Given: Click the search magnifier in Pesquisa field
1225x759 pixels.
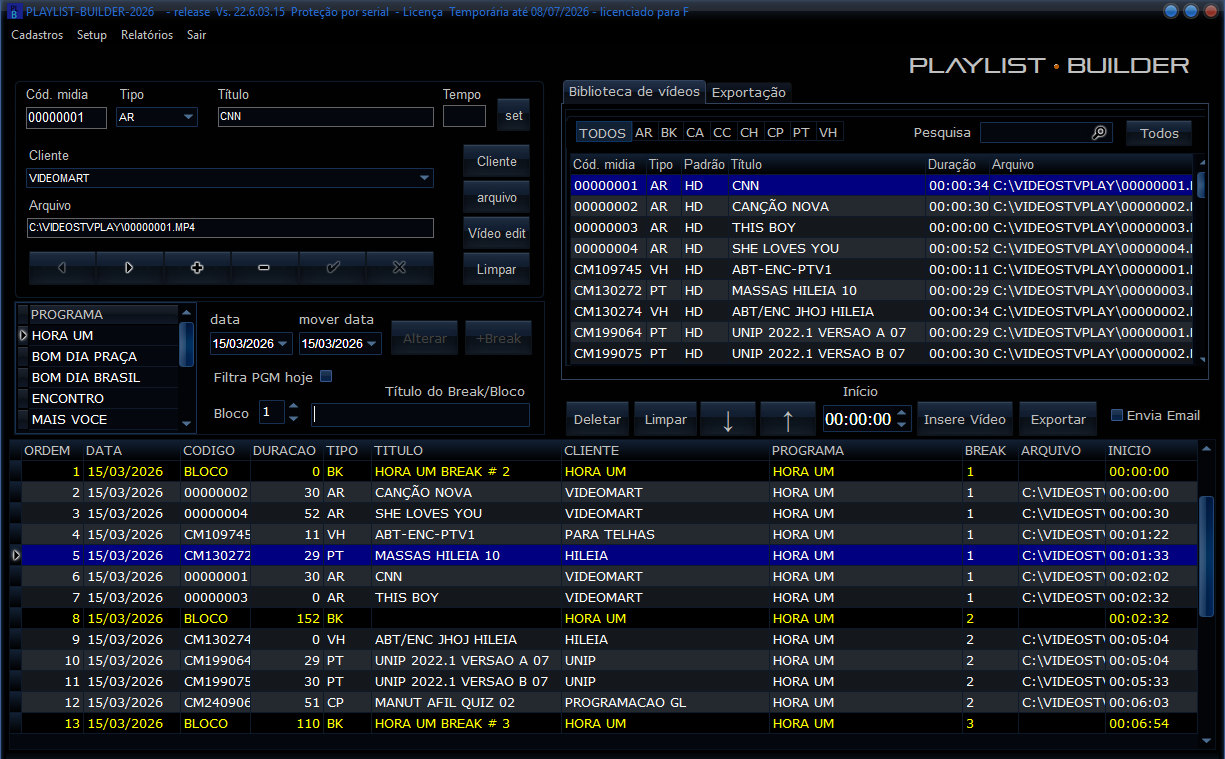Looking at the screenshot, I should point(1099,133).
